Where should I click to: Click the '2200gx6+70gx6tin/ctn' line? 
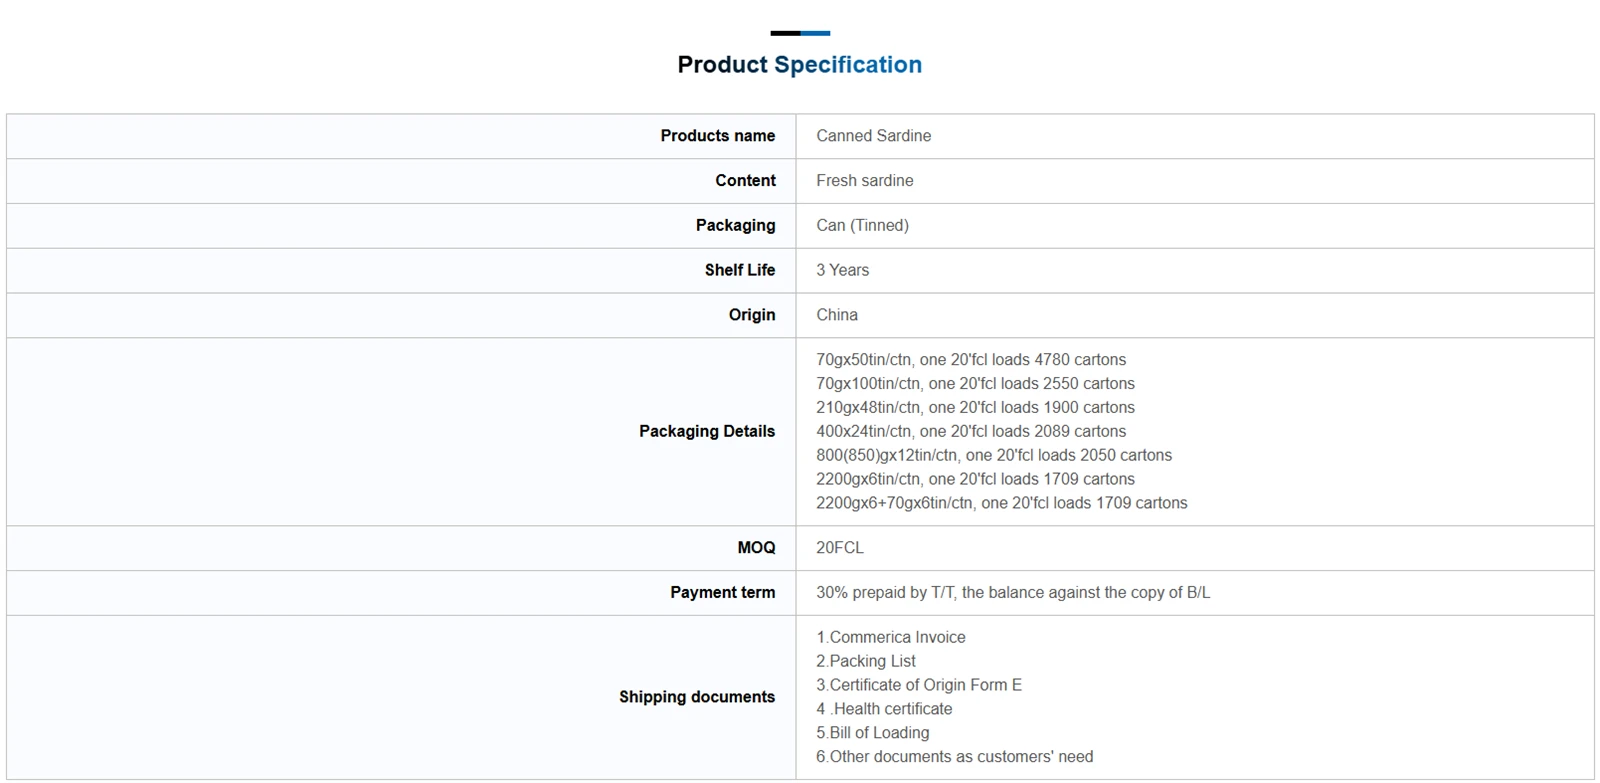click(1002, 504)
